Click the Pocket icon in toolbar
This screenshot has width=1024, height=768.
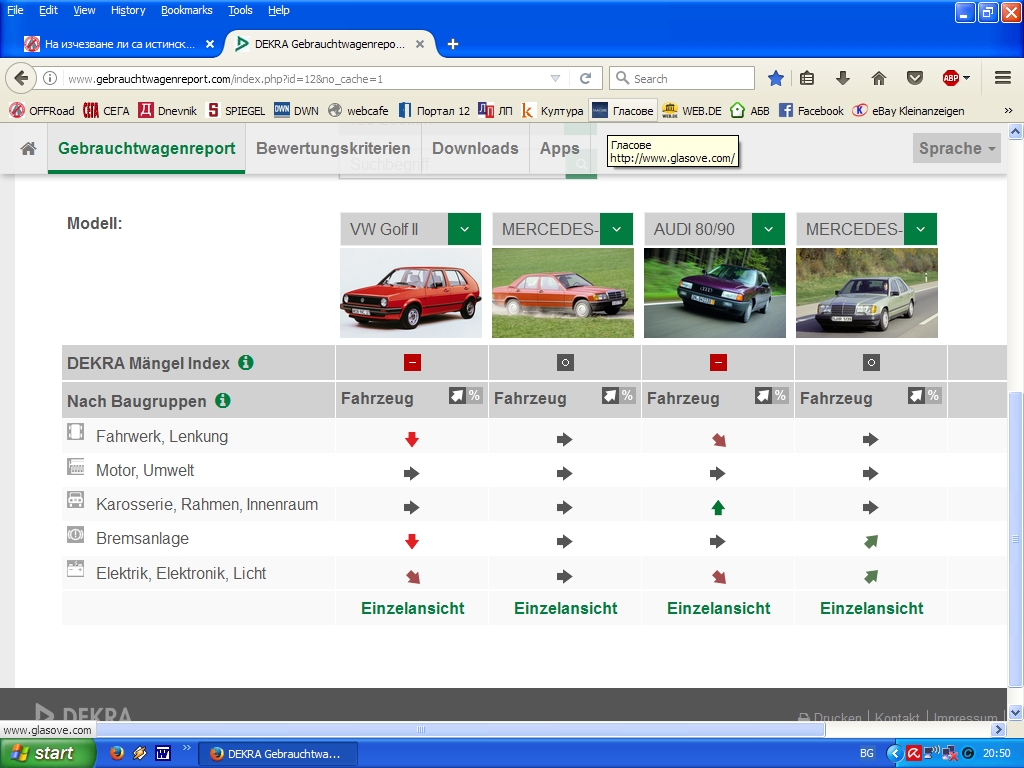[x=915, y=78]
